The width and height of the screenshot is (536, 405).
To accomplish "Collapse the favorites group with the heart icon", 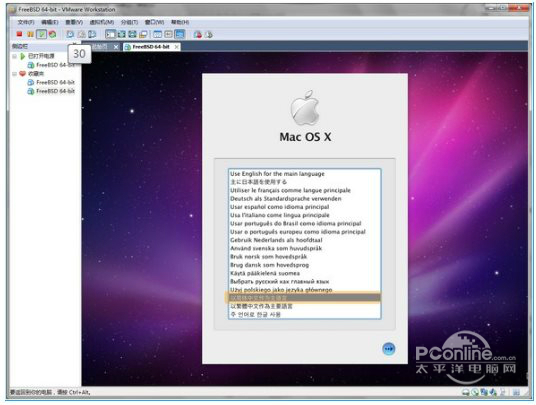I will 14,74.
